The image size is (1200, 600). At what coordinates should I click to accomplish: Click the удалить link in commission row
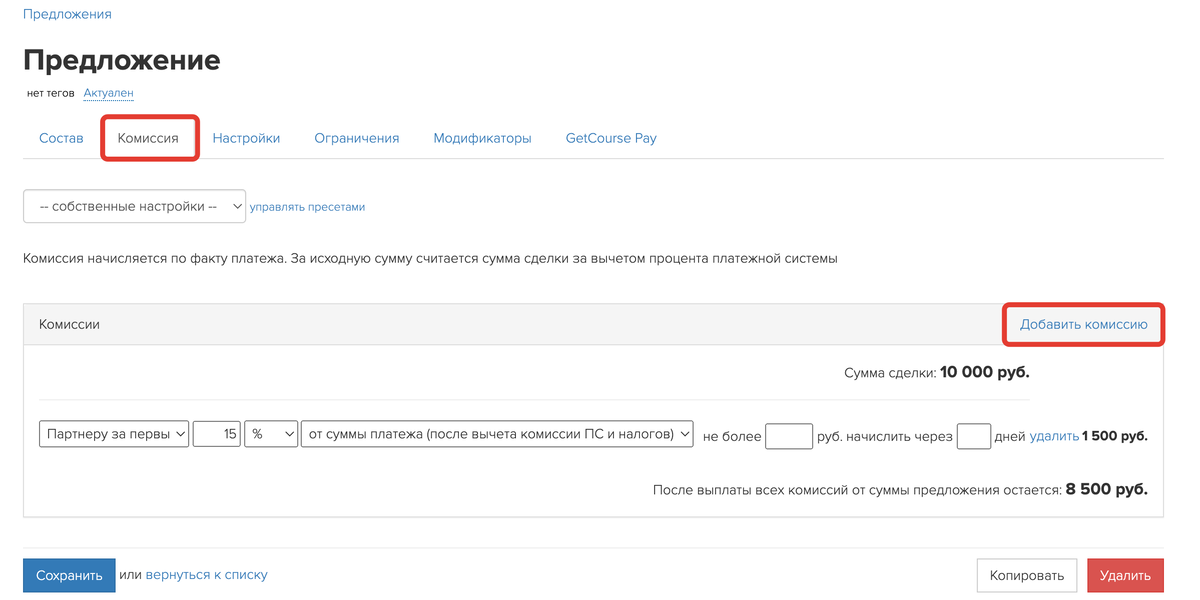pyautogui.click(x=1054, y=436)
